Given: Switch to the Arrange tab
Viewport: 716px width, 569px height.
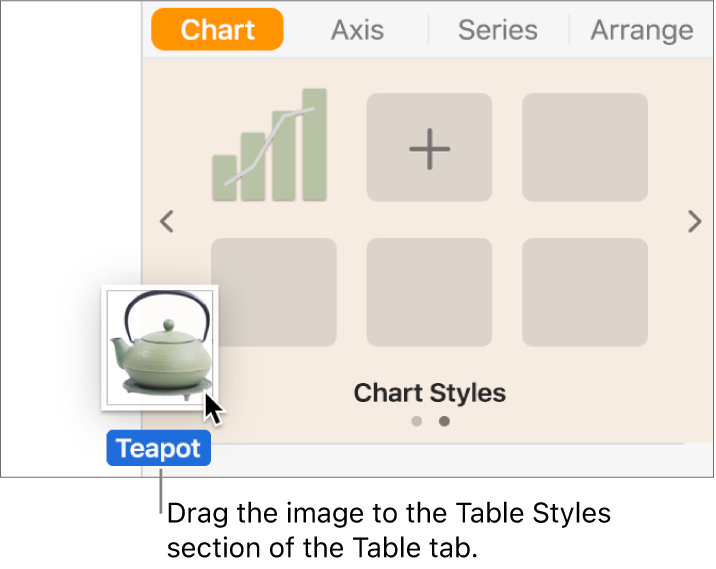Looking at the screenshot, I should [x=641, y=30].
